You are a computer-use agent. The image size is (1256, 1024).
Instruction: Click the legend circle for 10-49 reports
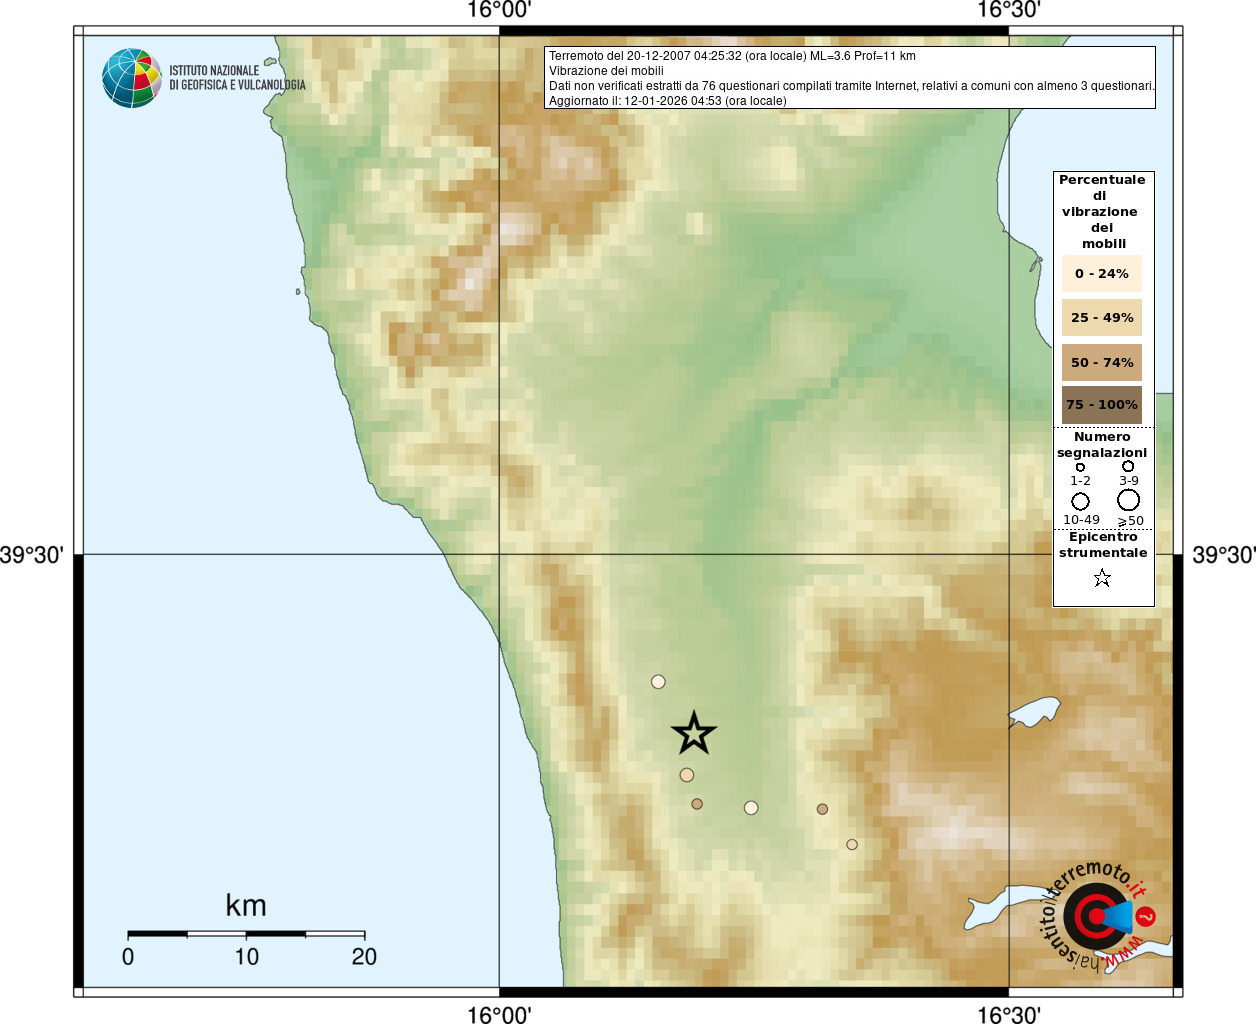(1081, 501)
